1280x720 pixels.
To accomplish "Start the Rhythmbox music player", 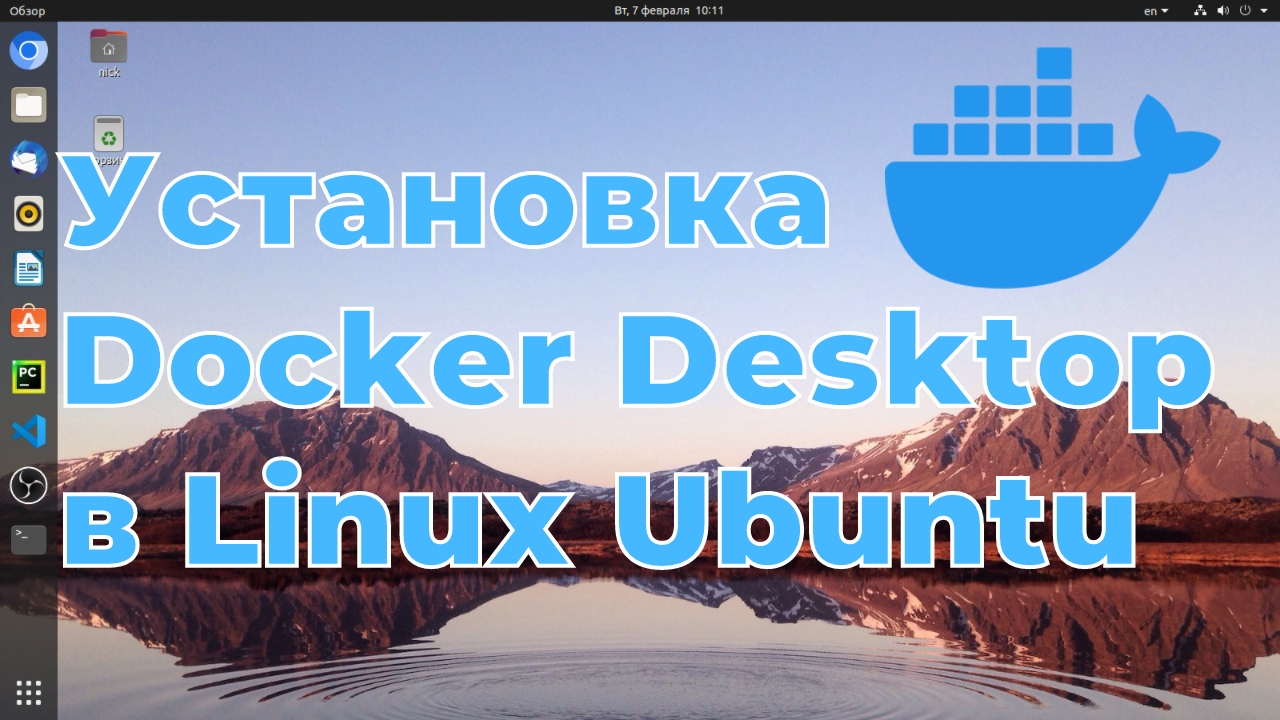I will click(x=28, y=213).
